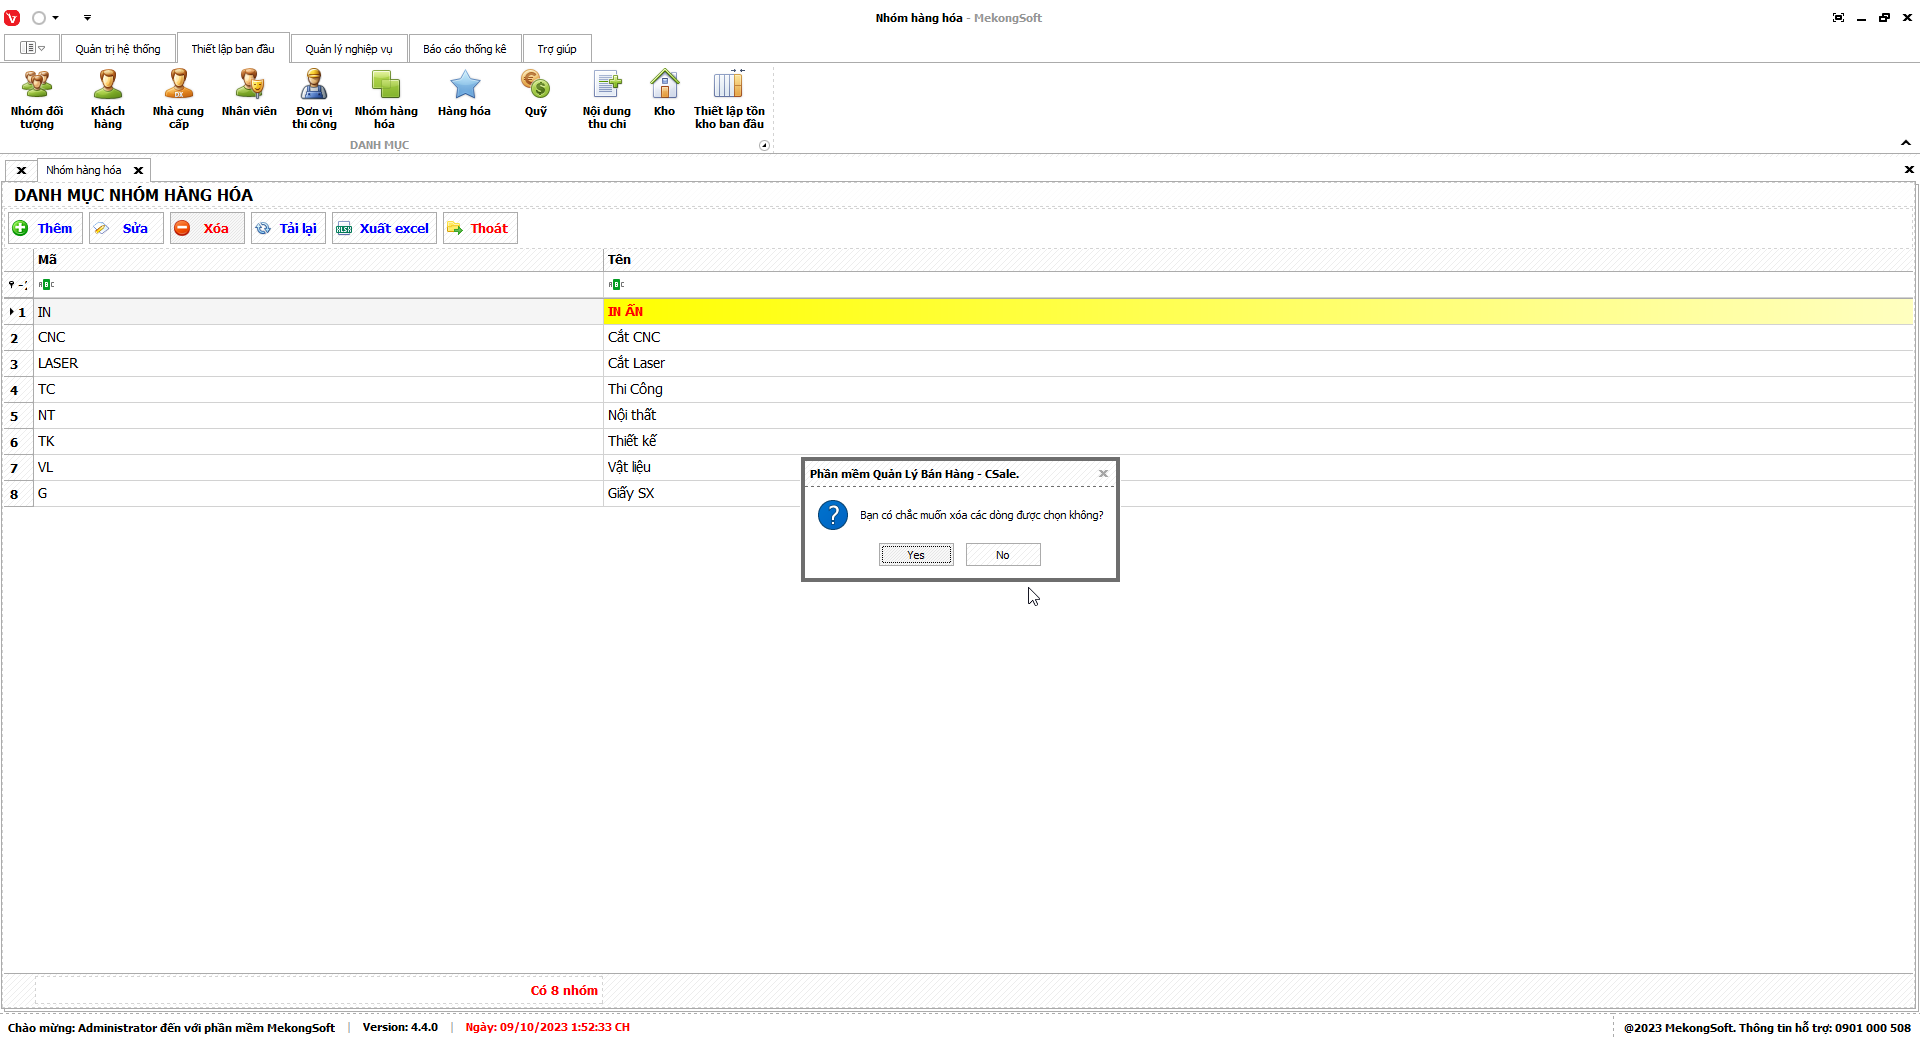This screenshot has height=1037, width=1920.
Task: Click the Mã column header
Action: point(318,260)
